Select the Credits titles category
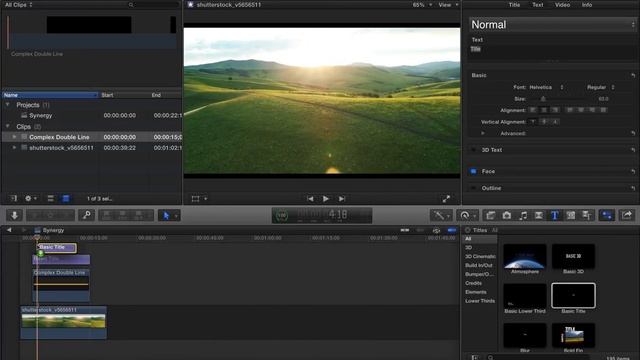Screen dimensions: 640x360 (x=473, y=283)
